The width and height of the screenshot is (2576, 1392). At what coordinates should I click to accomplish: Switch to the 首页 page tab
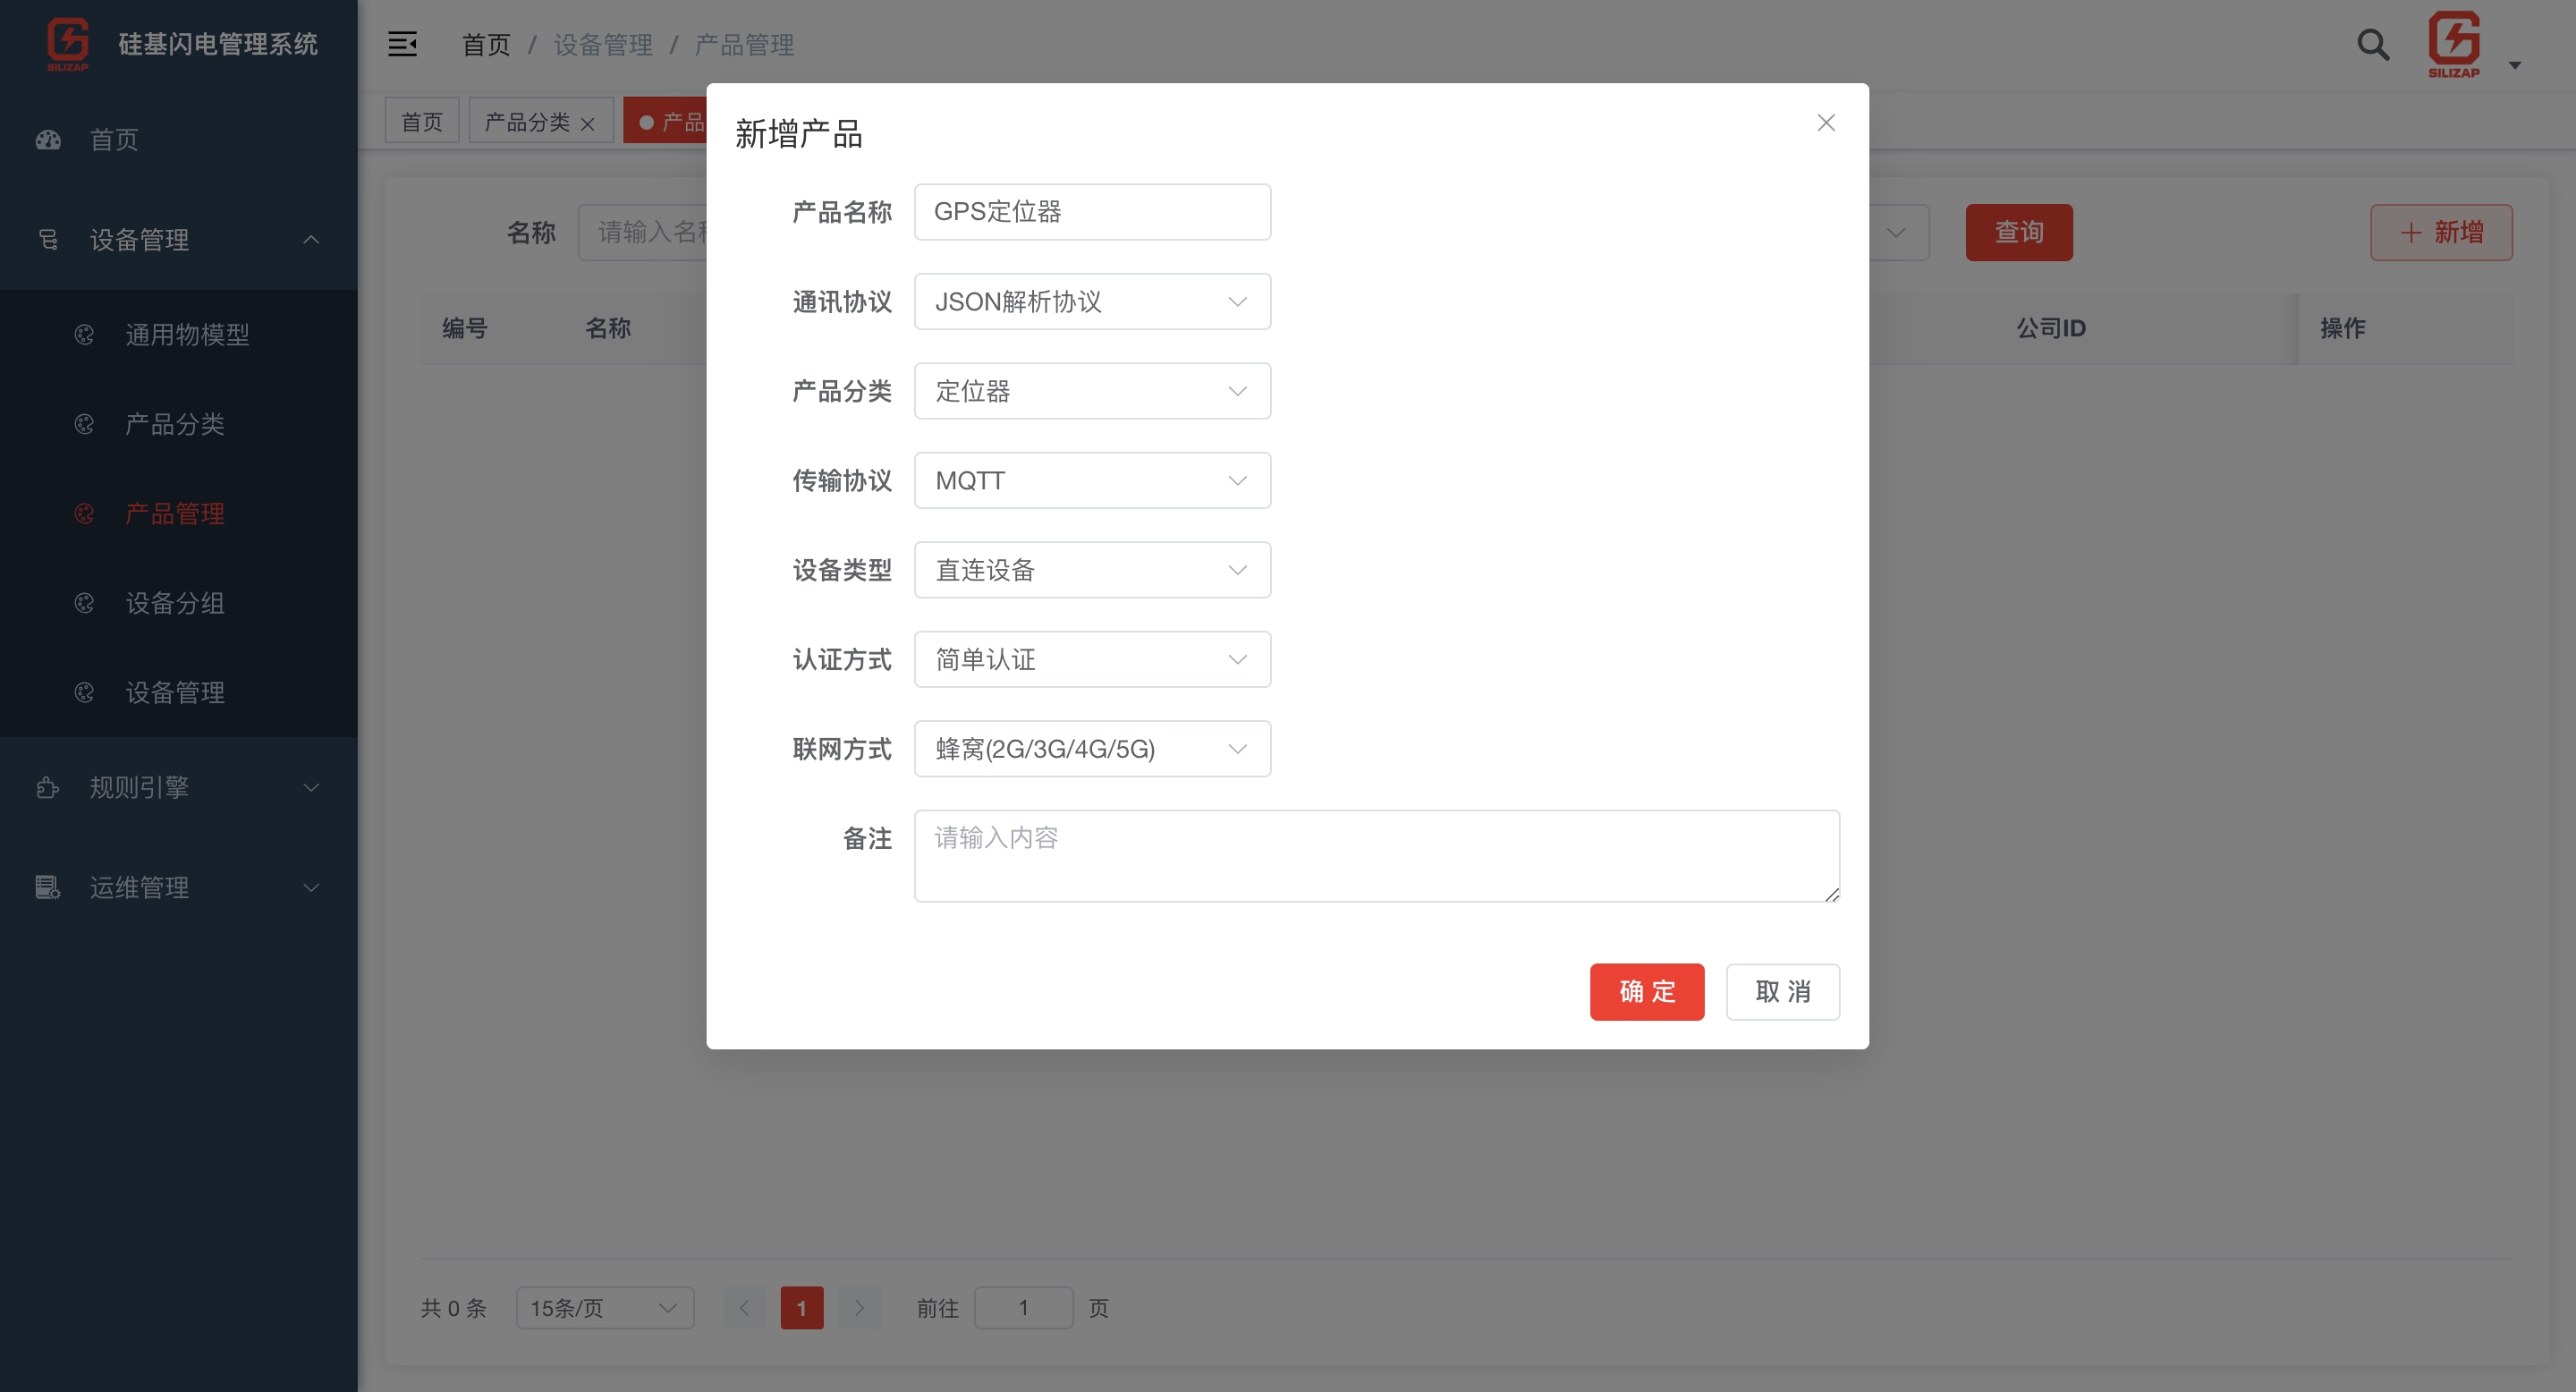pyautogui.click(x=421, y=122)
